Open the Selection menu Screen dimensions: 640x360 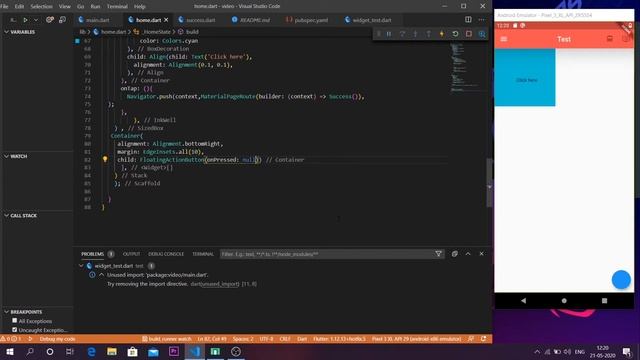(41, 7)
